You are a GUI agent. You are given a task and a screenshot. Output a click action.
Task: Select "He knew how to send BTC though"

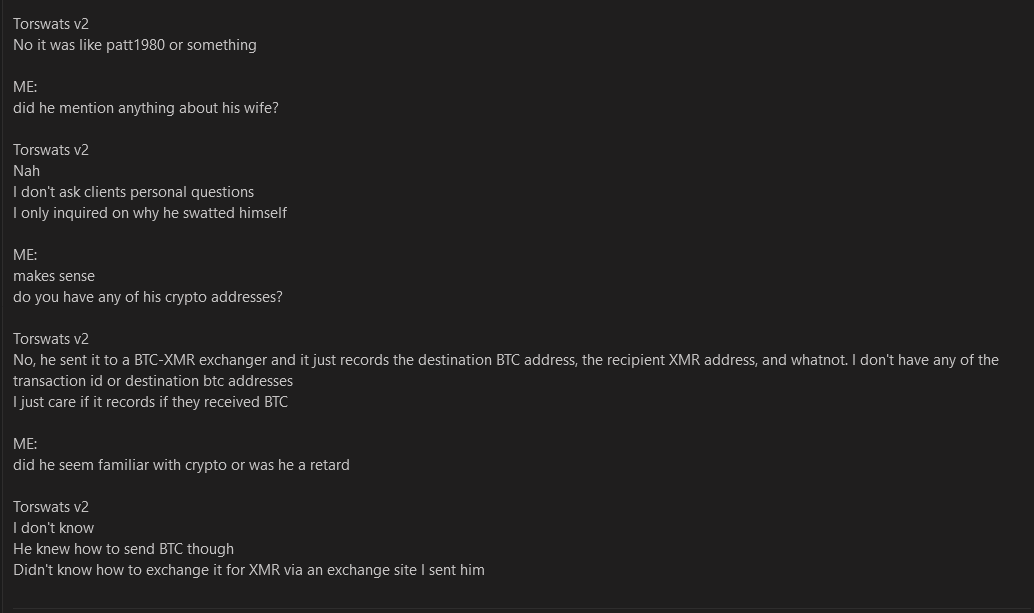click(124, 549)
